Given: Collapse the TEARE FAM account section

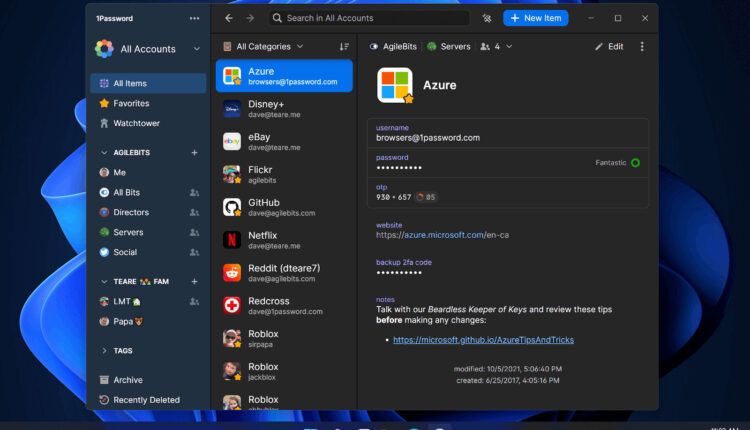Looking at the screenshot, I should click(x=104, y=282).
